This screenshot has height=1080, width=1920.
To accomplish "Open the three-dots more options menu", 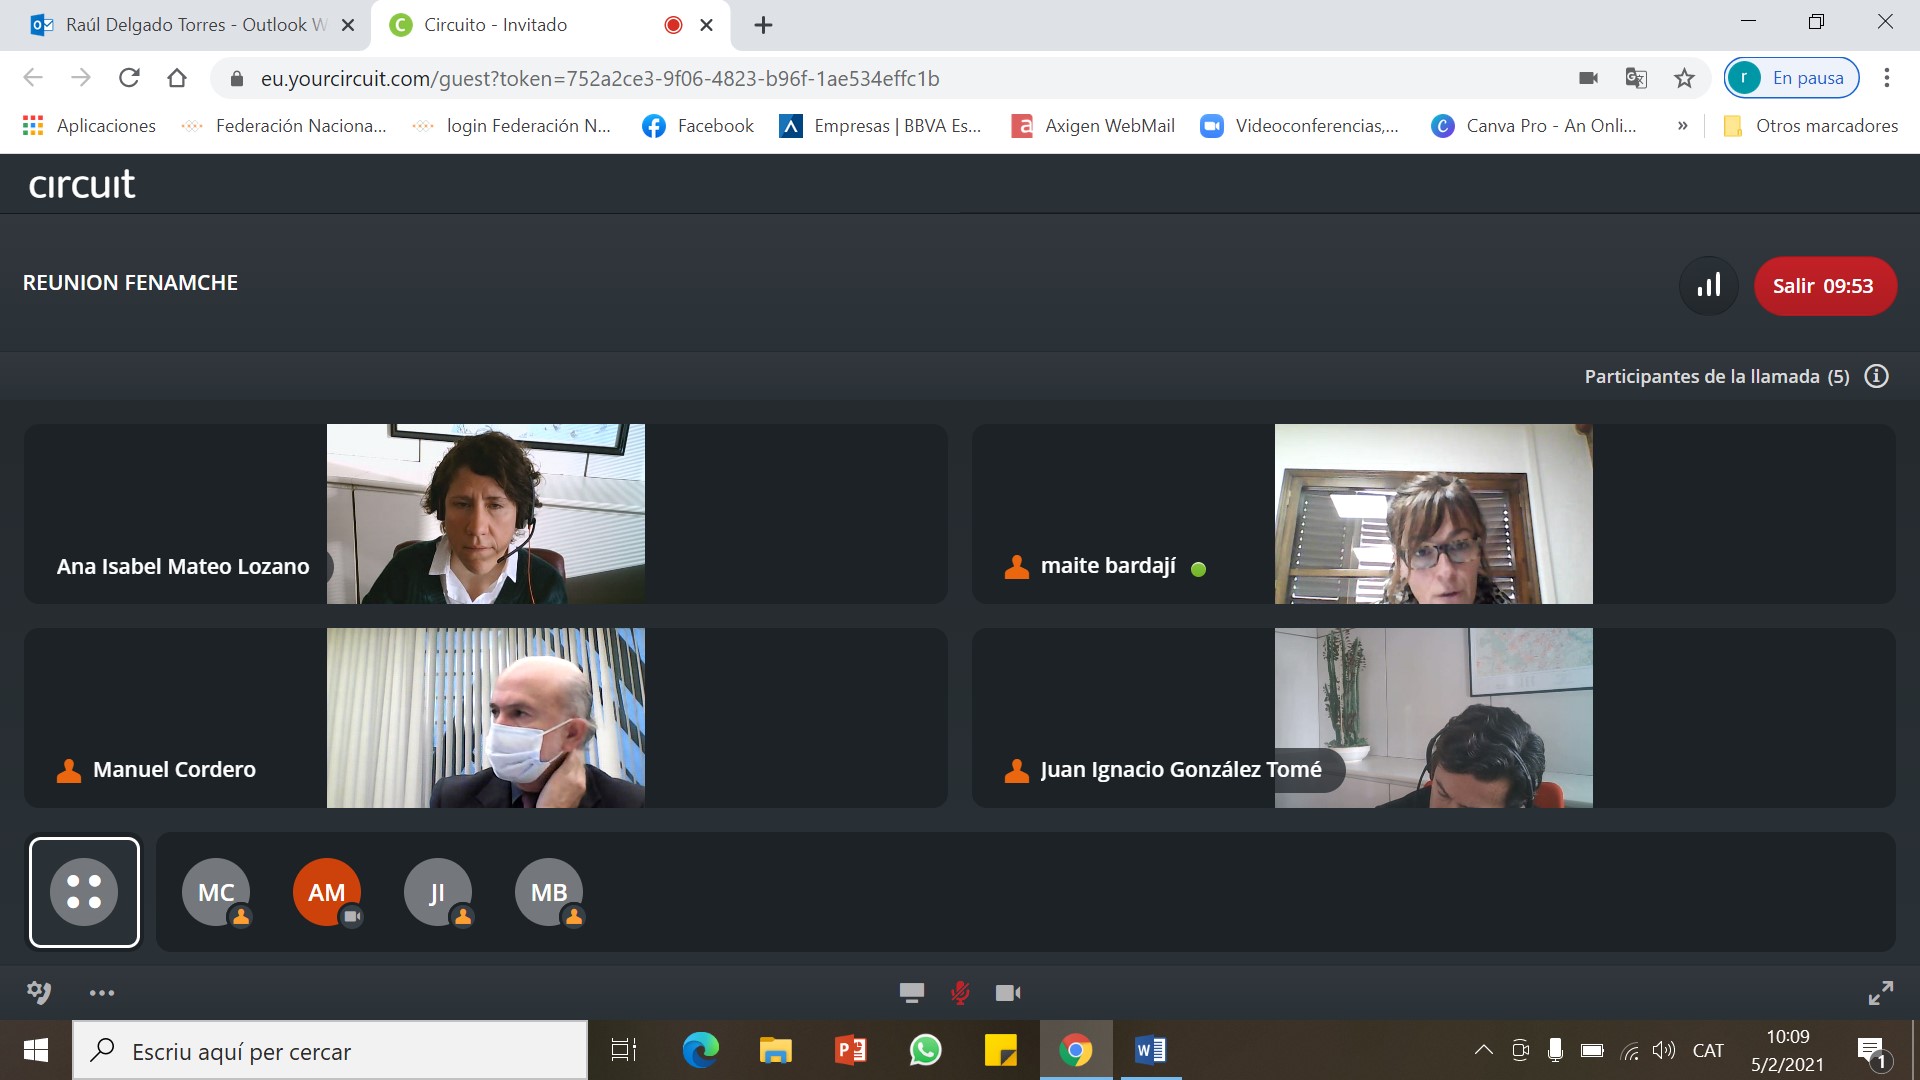I will click(102, 993).
